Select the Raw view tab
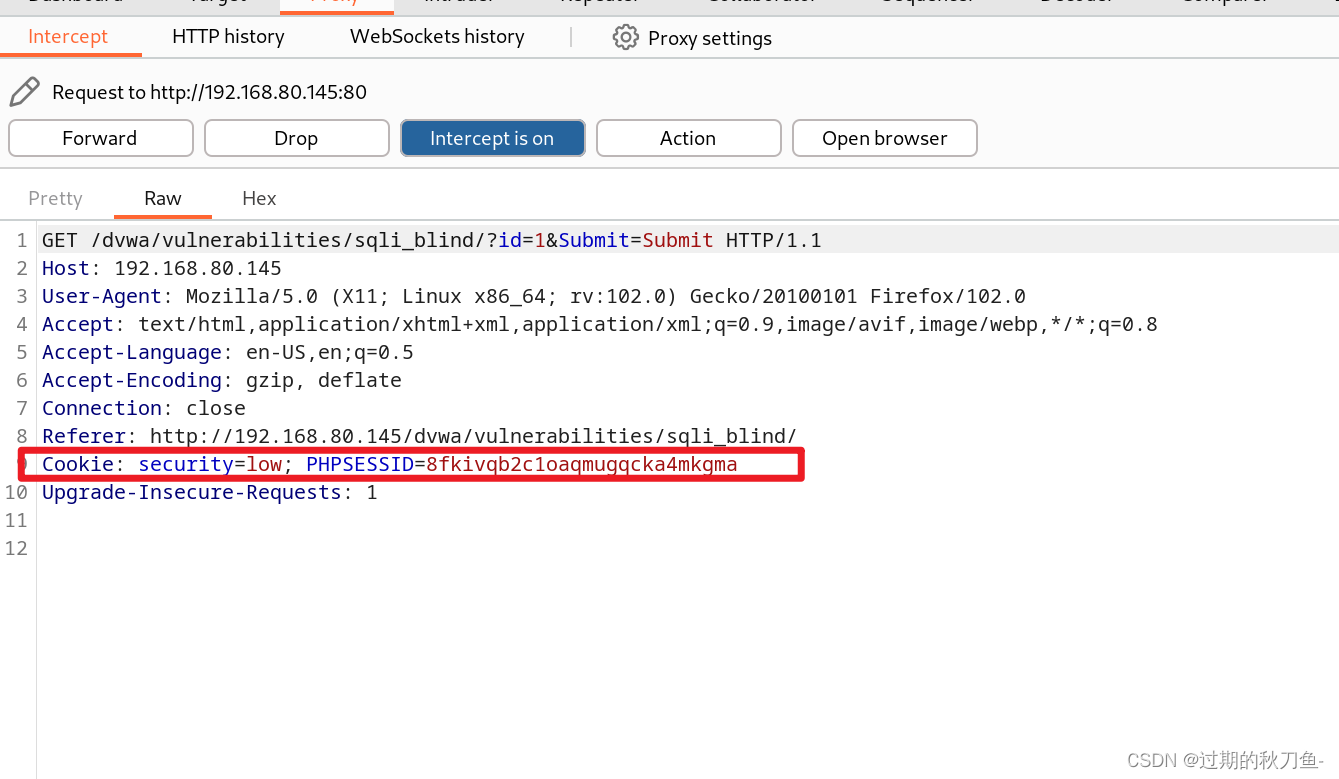1339x779 pixels. (x=163, y=198)
